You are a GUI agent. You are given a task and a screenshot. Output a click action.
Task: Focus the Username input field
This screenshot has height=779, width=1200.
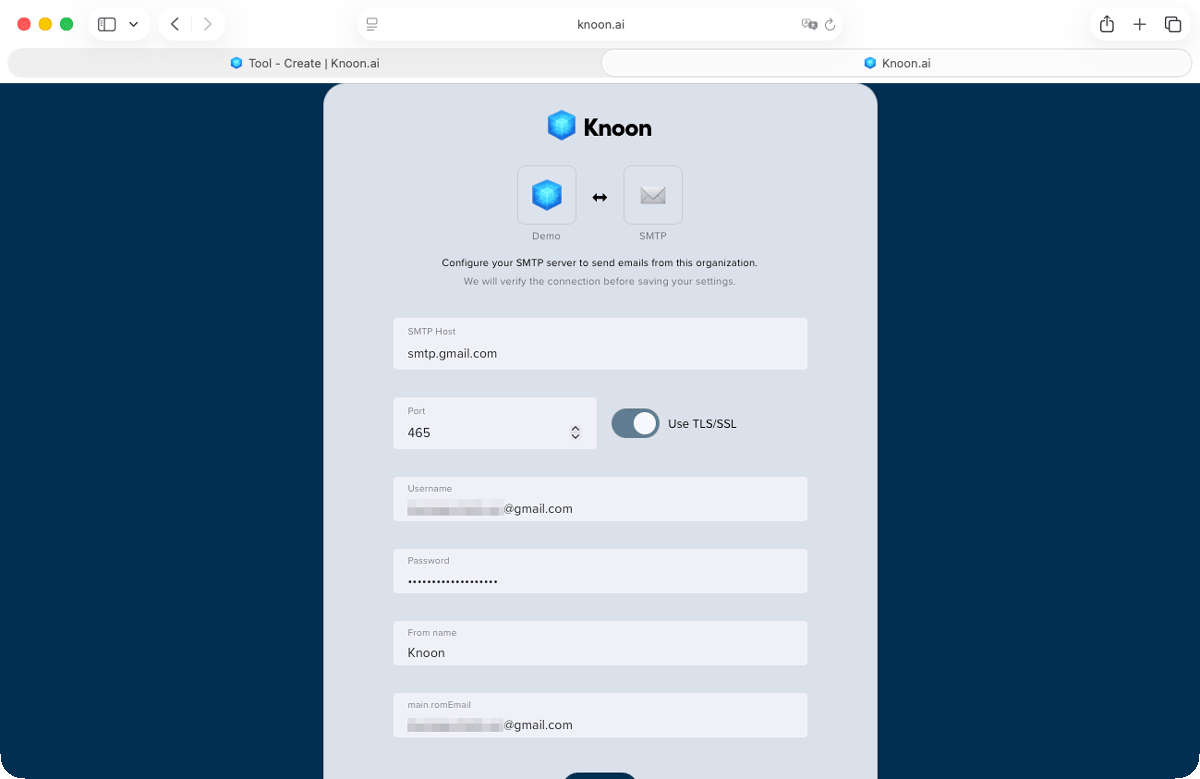[x=600, y=499]
